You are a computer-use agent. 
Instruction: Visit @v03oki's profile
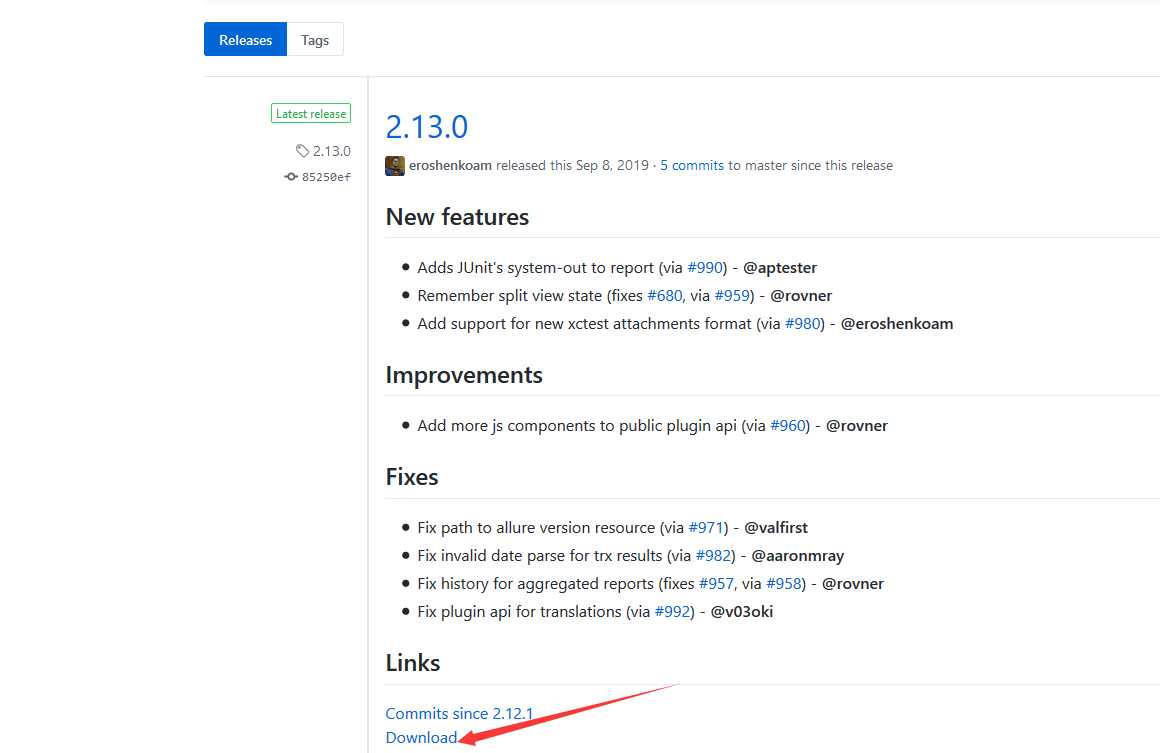pyautogui.click(x=742, y=612)
